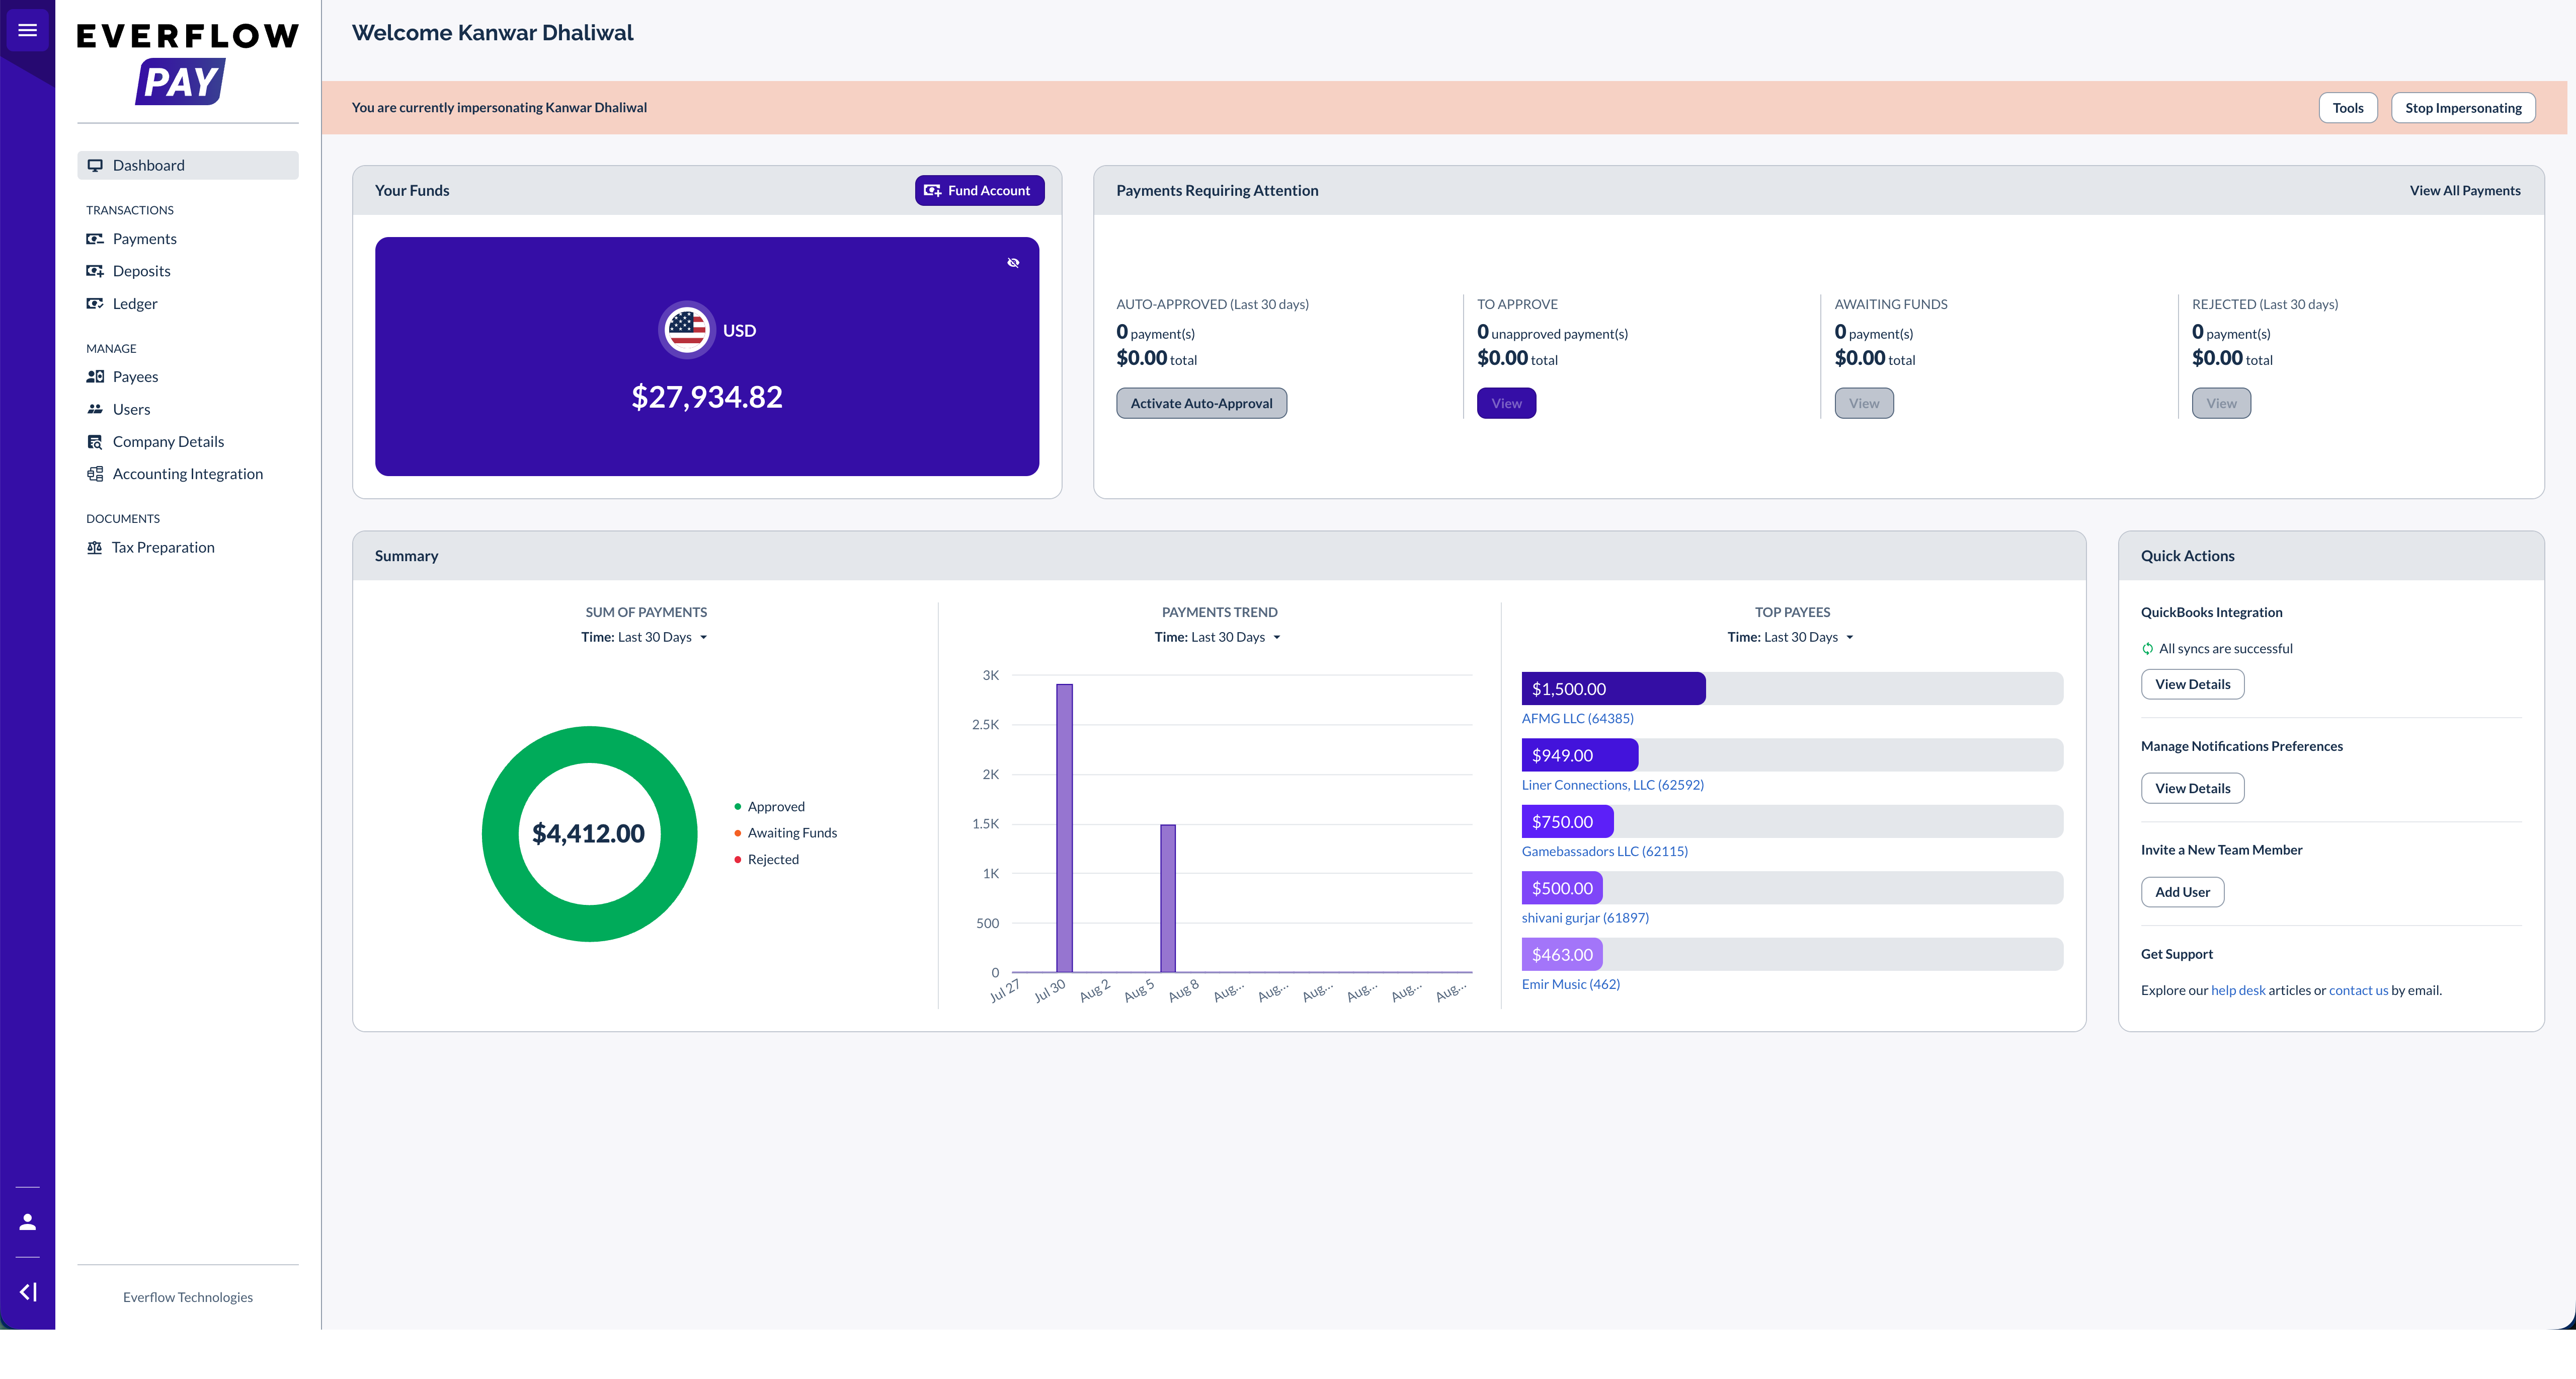Open the hamburger menu icon
The width and height of the screenshot is (2576, 1379).
(x=28, y=30)
